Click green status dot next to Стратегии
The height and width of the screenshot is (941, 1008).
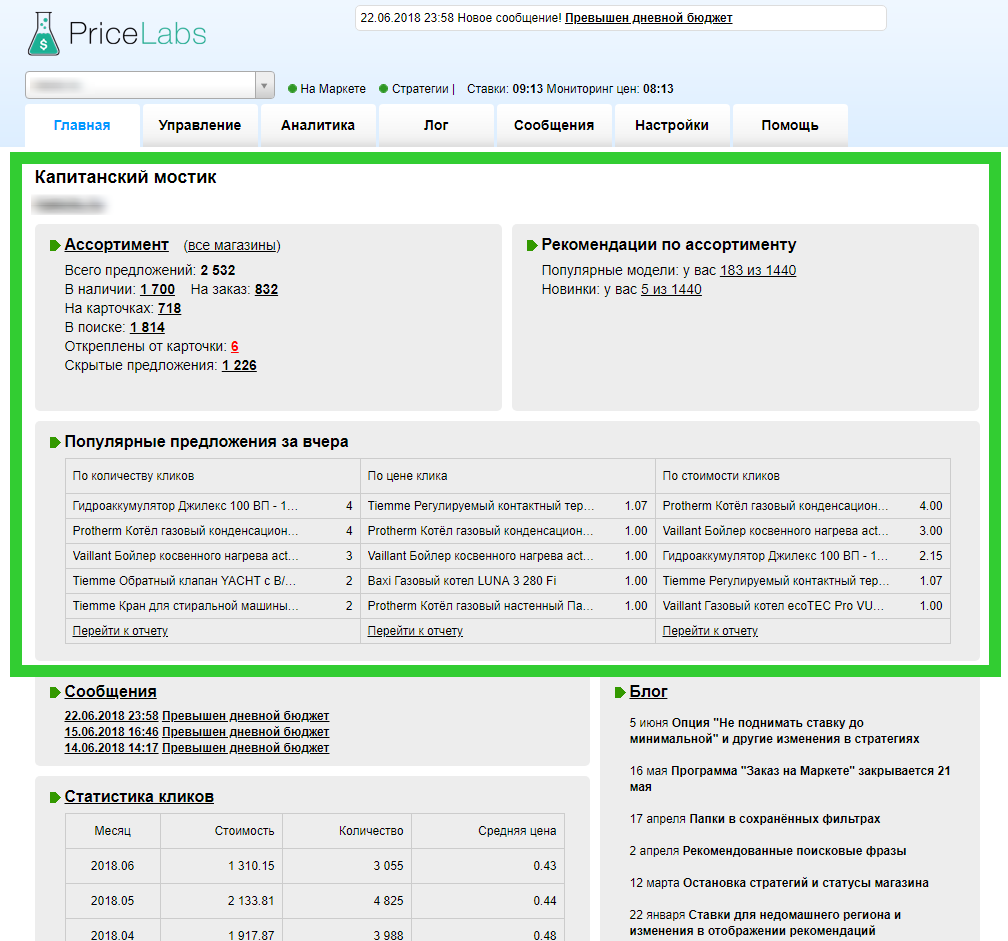pyautogui.click(x=384, y=89)
